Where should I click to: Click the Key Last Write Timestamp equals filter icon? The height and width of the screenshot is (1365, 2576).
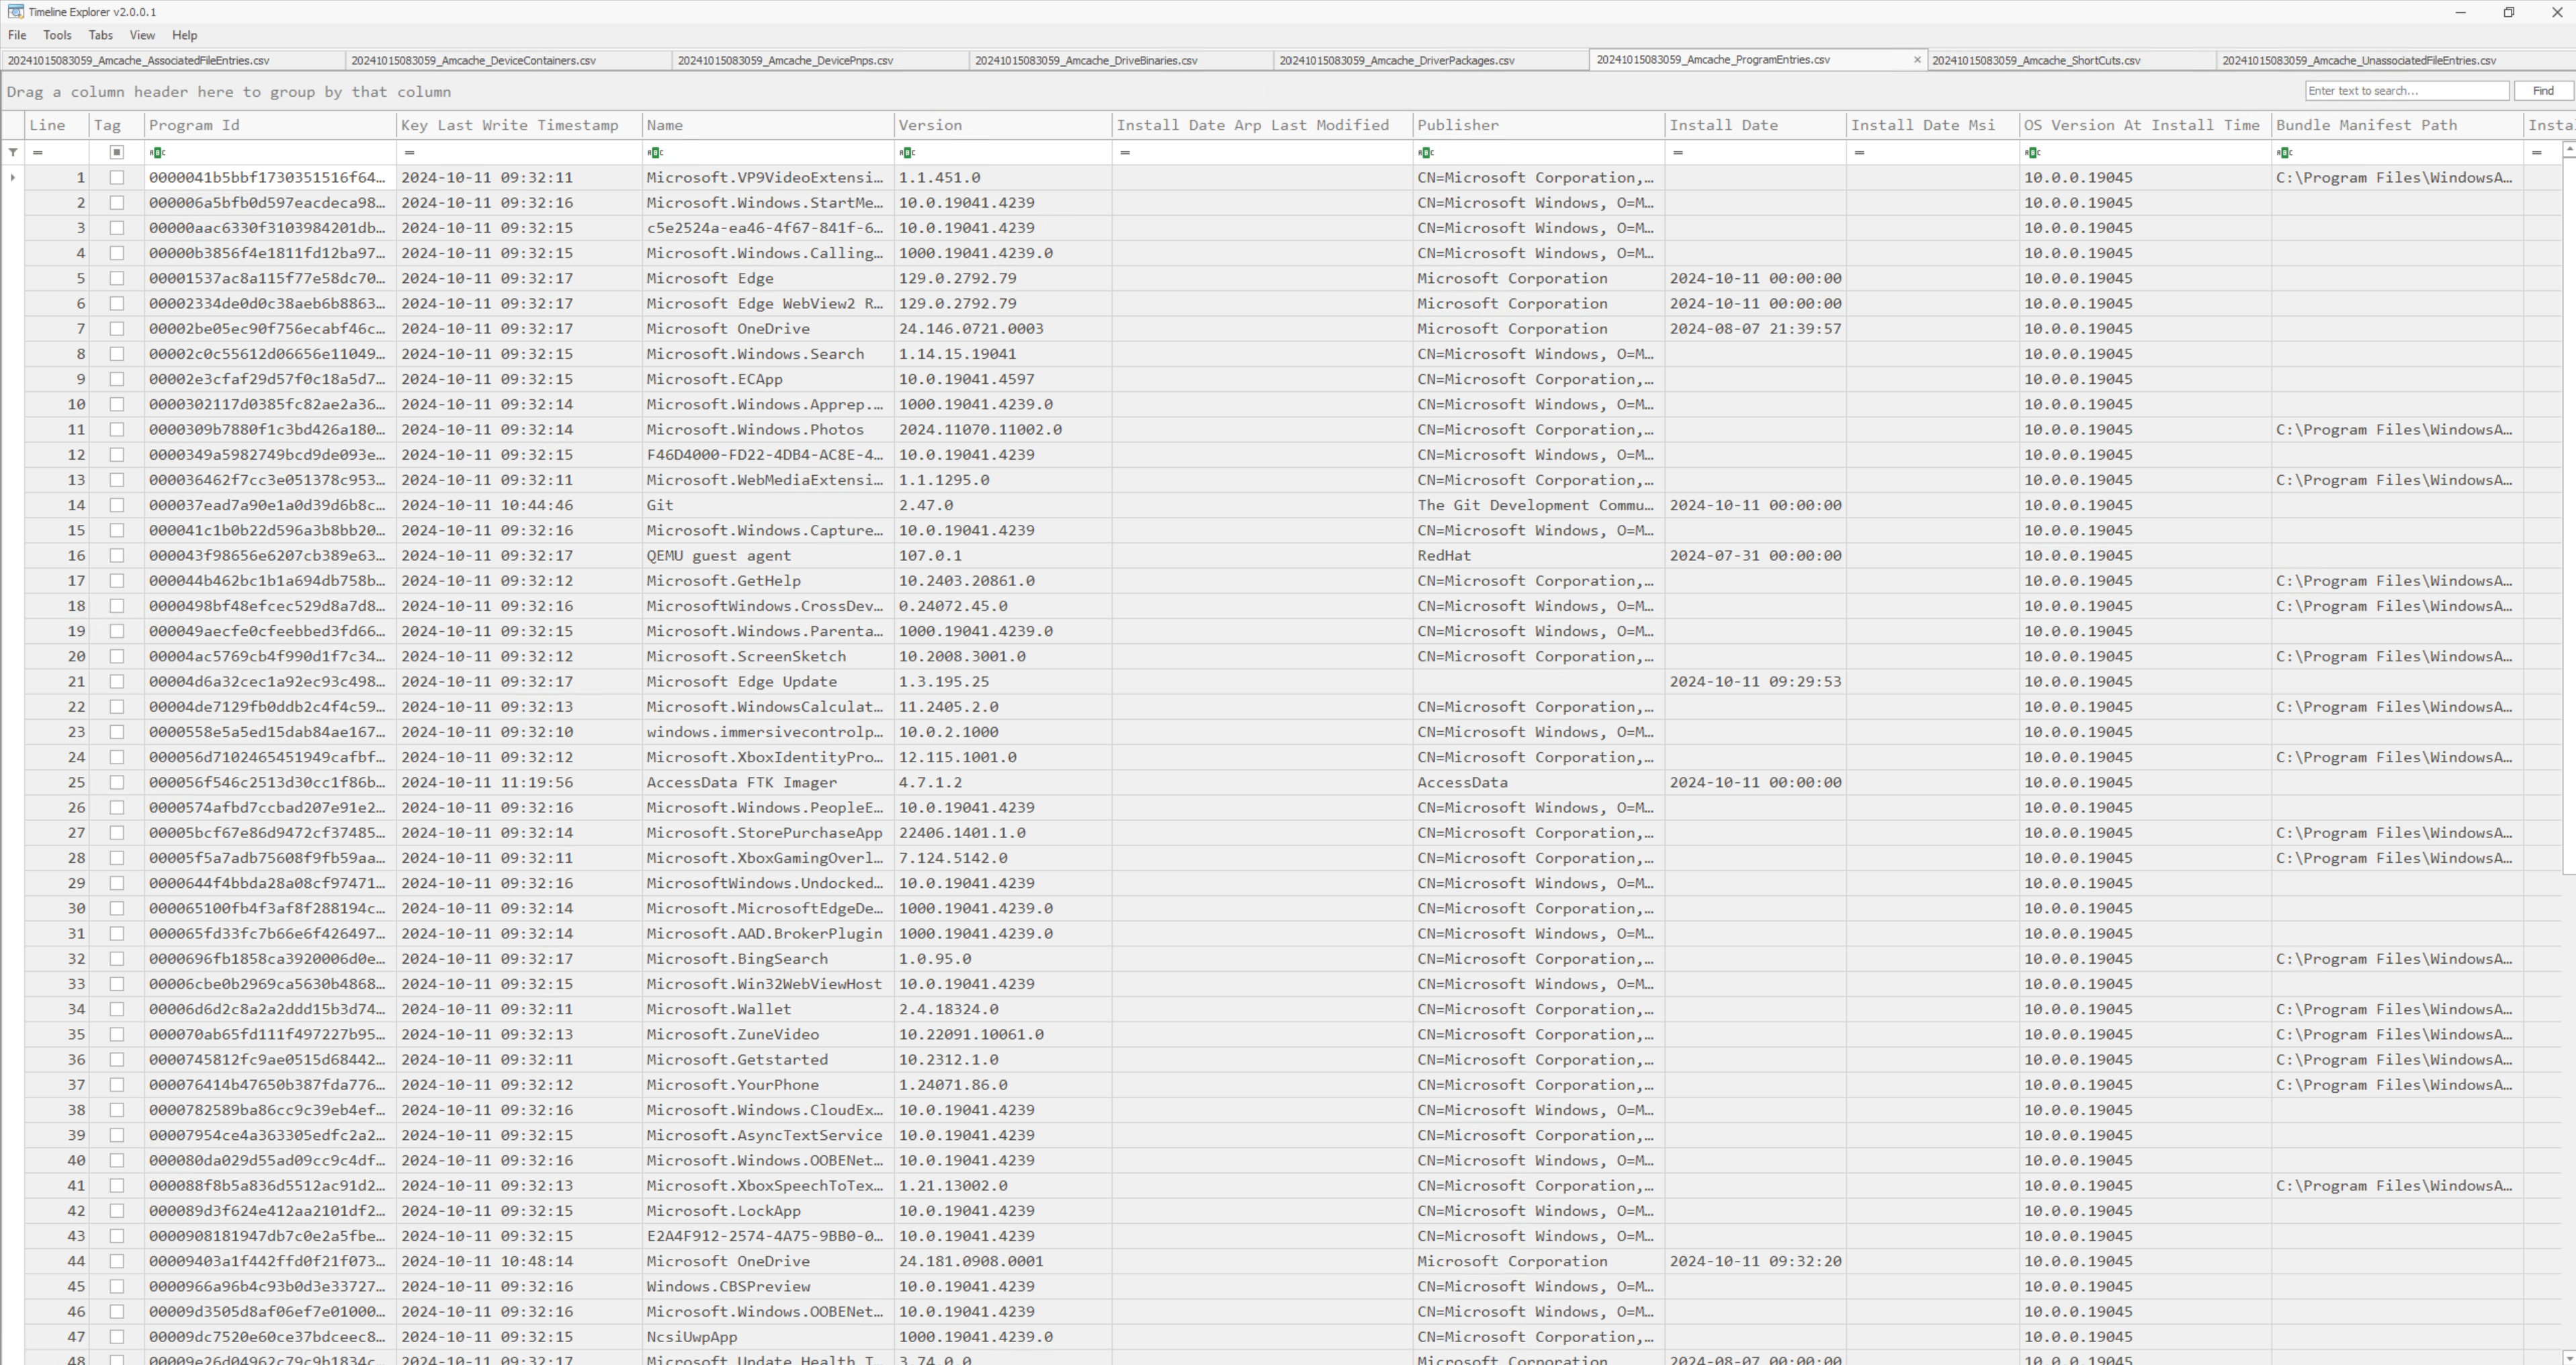pyautogui.click(x=410, y=152)
